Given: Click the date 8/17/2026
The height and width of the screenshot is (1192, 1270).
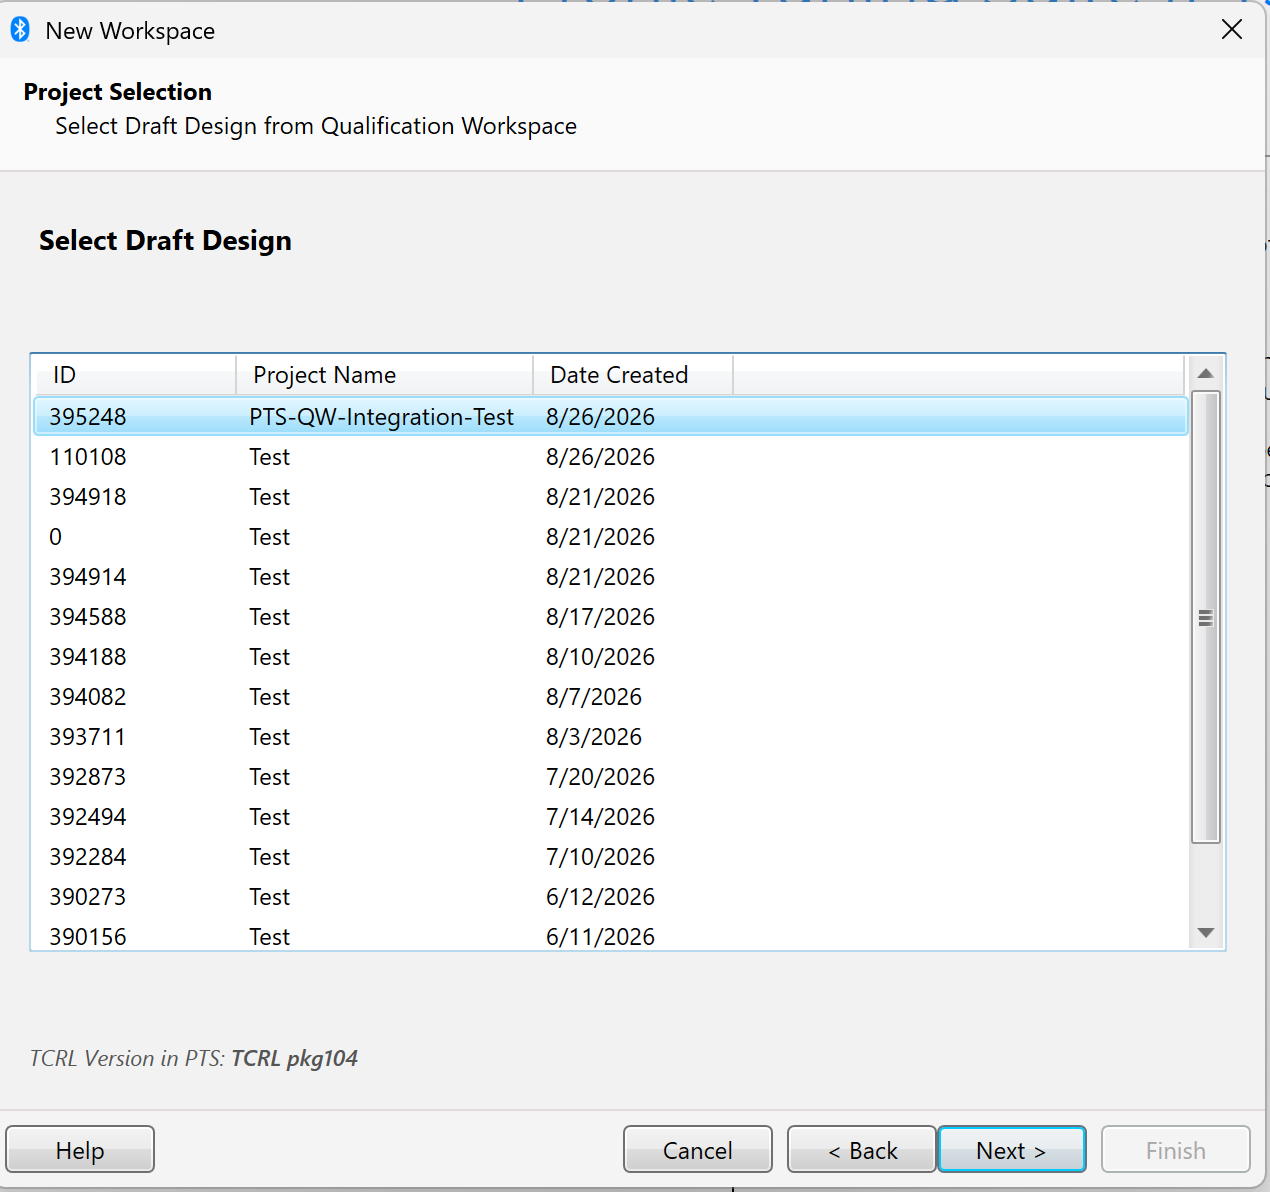Looking at the screenshot, I should coord(600,617).
